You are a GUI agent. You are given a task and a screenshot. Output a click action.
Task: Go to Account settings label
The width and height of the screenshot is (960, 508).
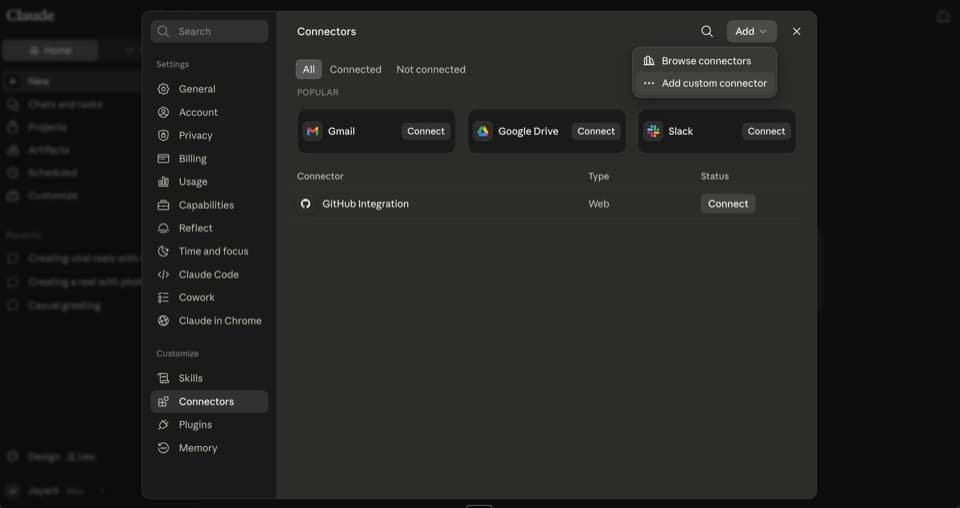pos(198,112)
